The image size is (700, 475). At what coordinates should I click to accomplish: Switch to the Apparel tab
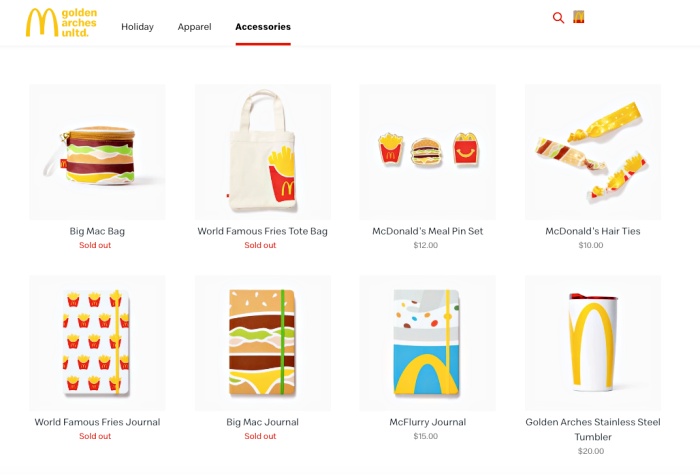coord(195,27)
